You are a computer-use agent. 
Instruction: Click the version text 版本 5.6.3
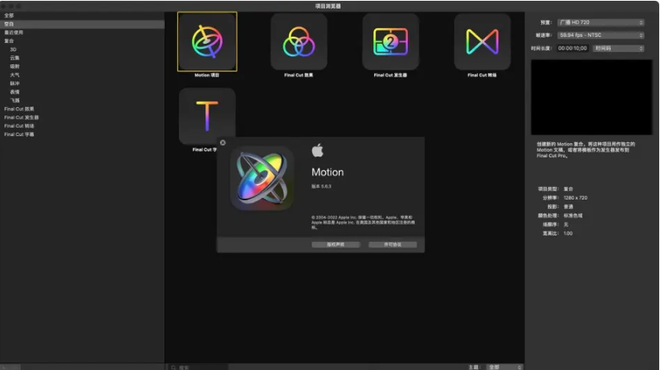321,186
